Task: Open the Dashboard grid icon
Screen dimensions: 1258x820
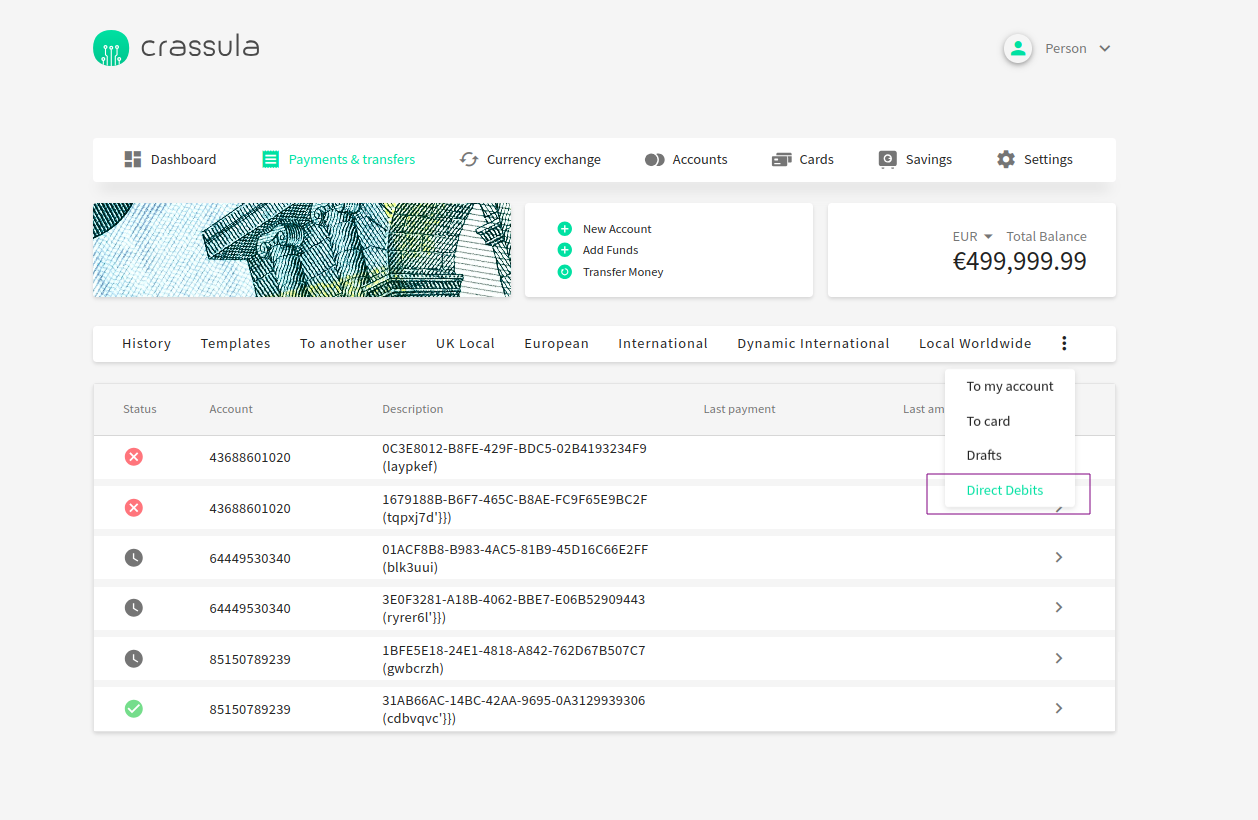Action: (133, 160)
